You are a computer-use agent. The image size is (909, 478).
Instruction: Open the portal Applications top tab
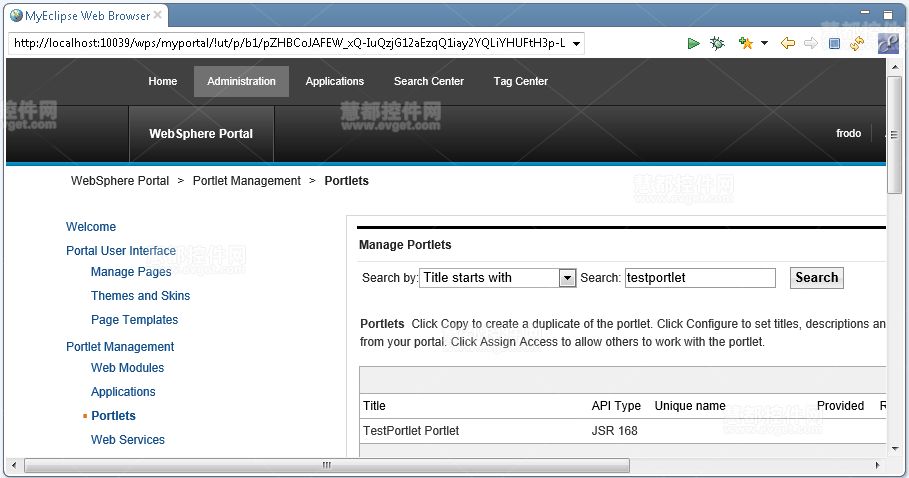pyautogui.click(x=334, y=81)
